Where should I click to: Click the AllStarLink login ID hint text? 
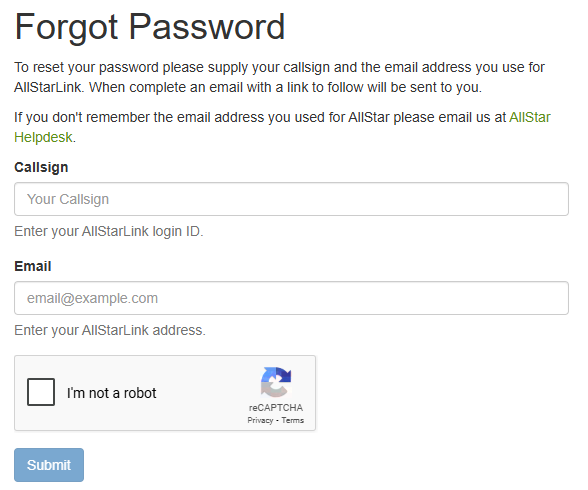click(x=109, y=231)
